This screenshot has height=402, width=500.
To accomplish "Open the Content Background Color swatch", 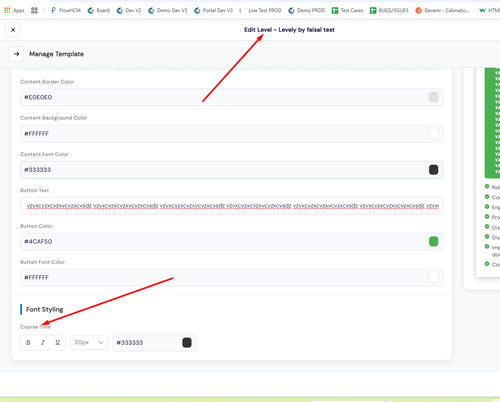I will 433,134.
